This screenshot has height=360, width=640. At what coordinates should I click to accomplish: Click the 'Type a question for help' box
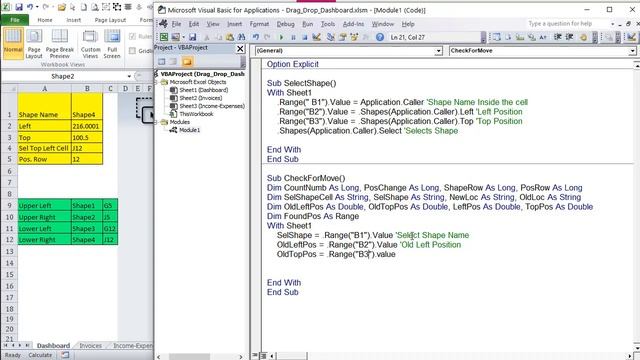pos(567,24)
